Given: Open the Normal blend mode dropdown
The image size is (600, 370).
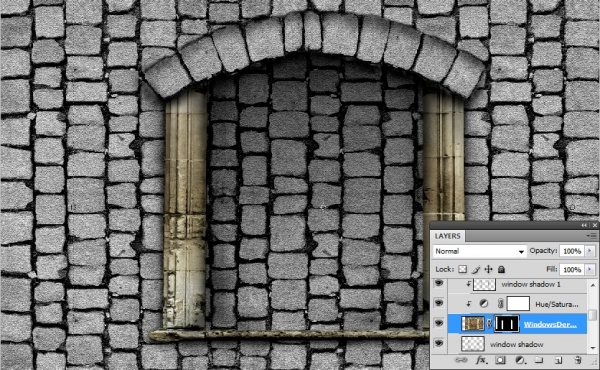Looking at the screenshot, I should [x=479, y=251].
